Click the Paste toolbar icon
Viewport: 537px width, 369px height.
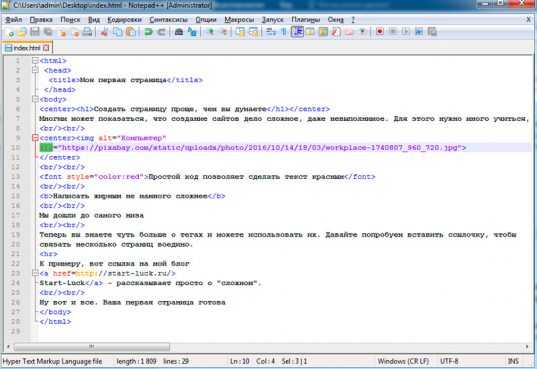point(130,32)
